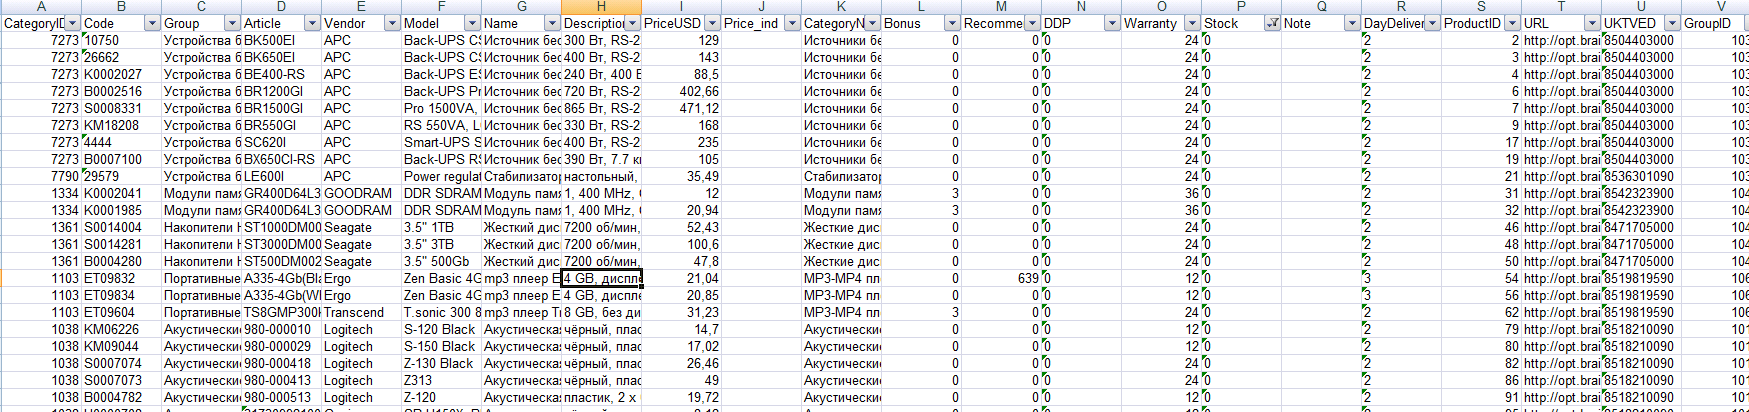
Task: Select the Article cell LE600I
Action: click(x=281, y=176)
